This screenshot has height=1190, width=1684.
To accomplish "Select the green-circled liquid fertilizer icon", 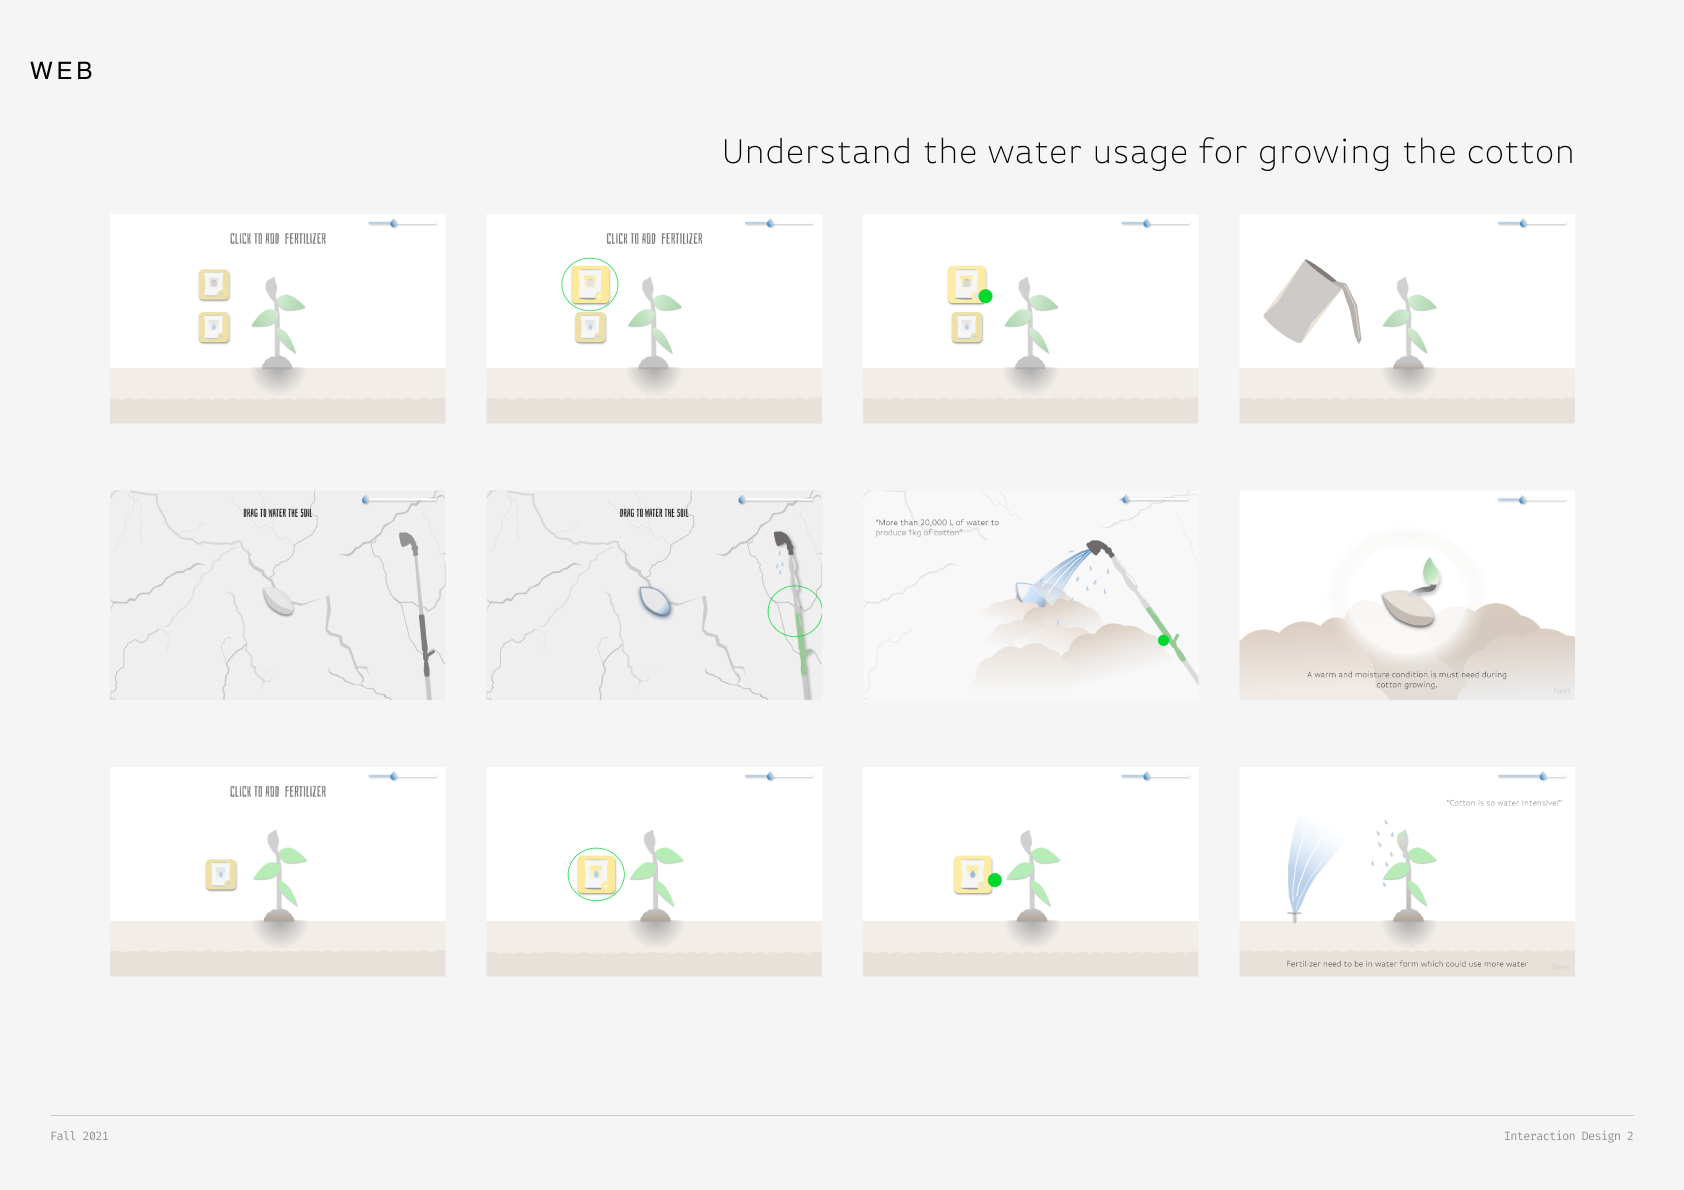I will click(x=596, y=874).
